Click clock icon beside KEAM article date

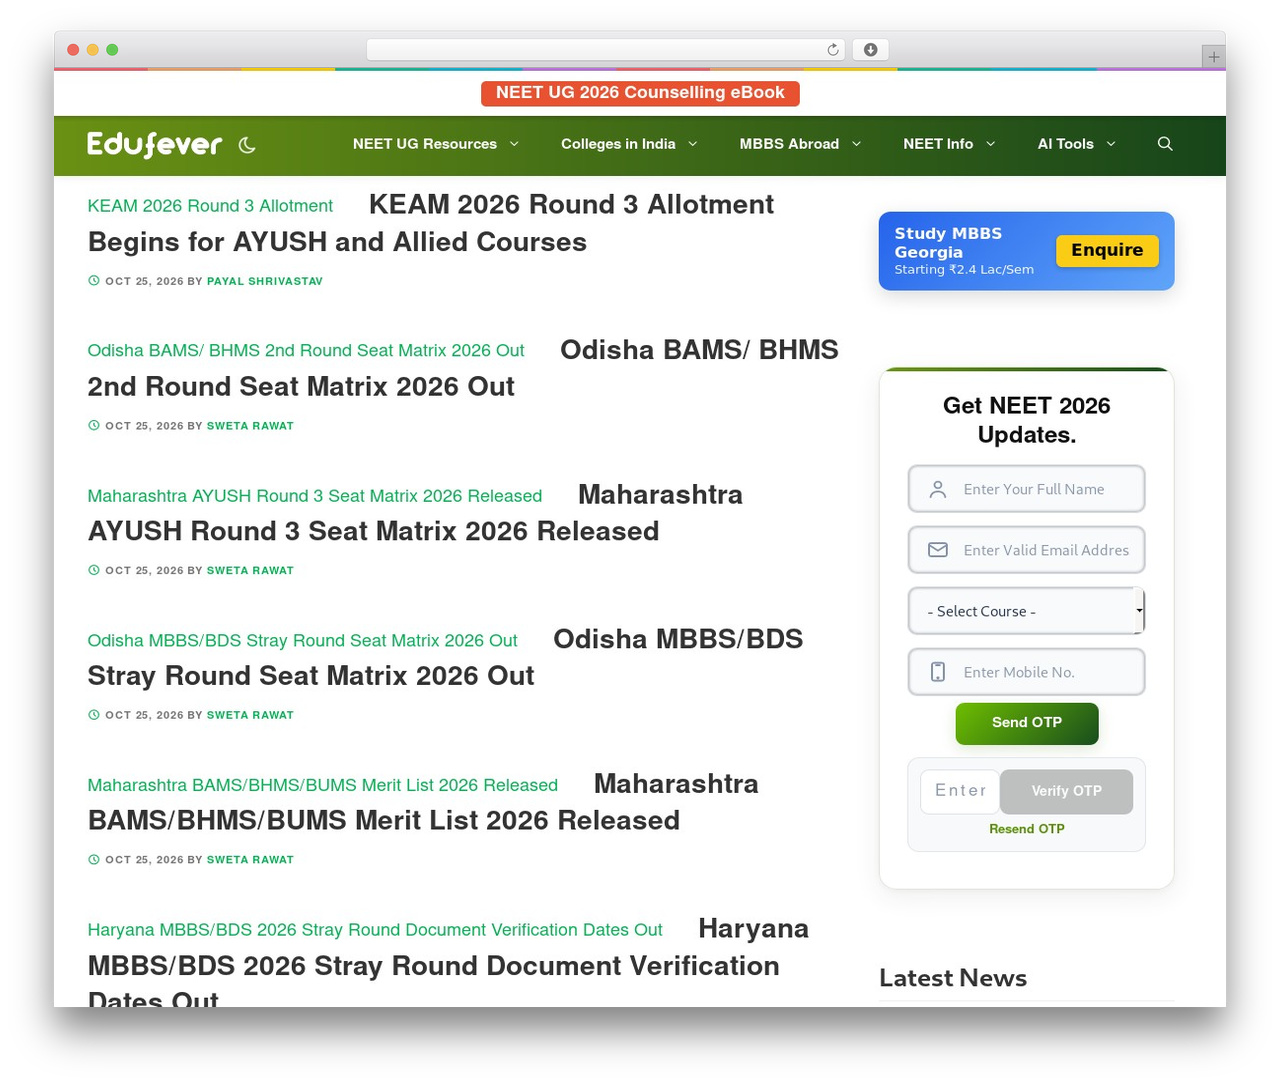pyautogui.click(x=94, y=281)
